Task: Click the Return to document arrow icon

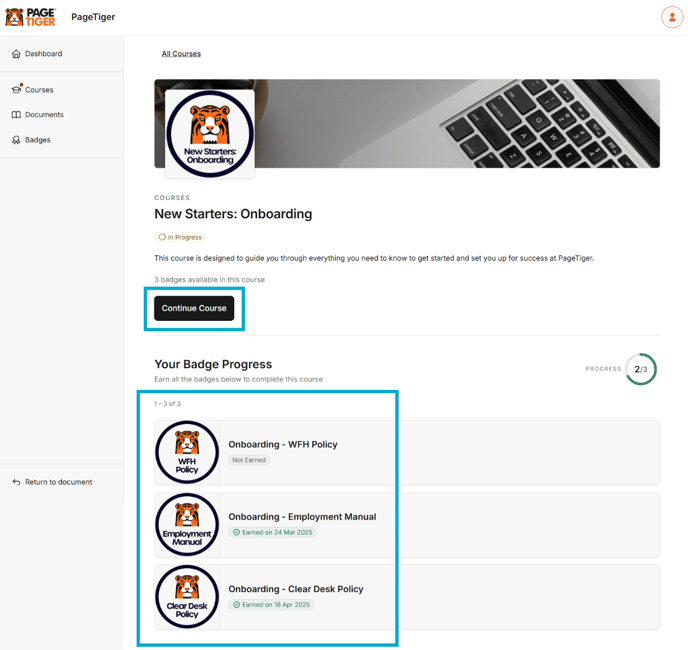Action: (x=16, y=482)
